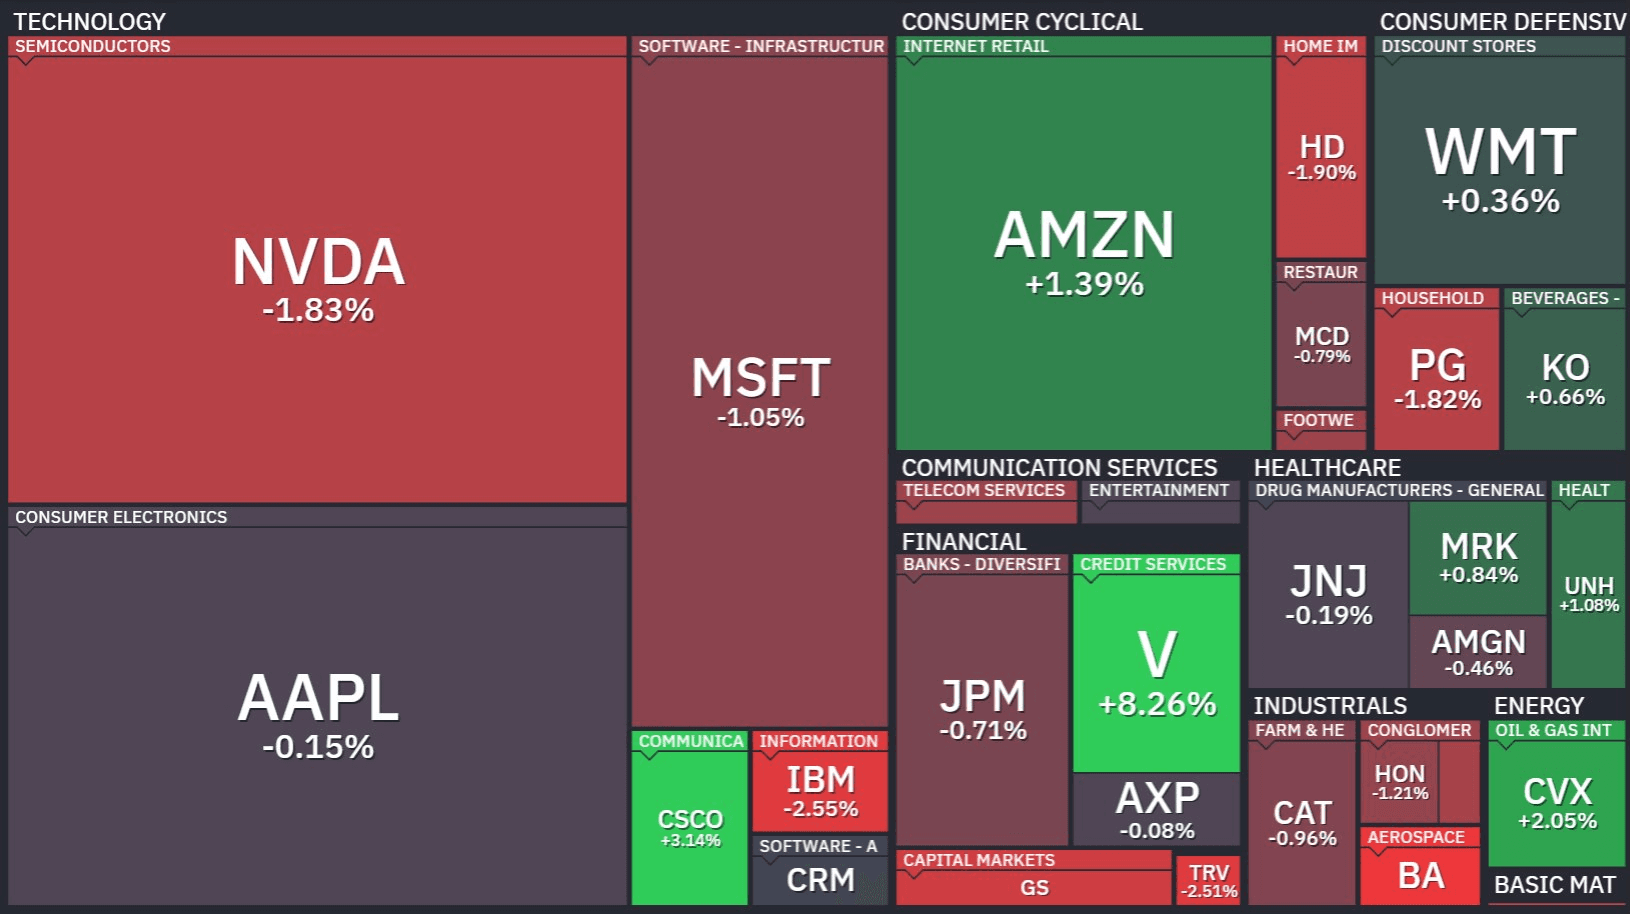The image size is (1630, 914).
Task: Click the Consumer Cyclical sector heading
Action: 1021,22
